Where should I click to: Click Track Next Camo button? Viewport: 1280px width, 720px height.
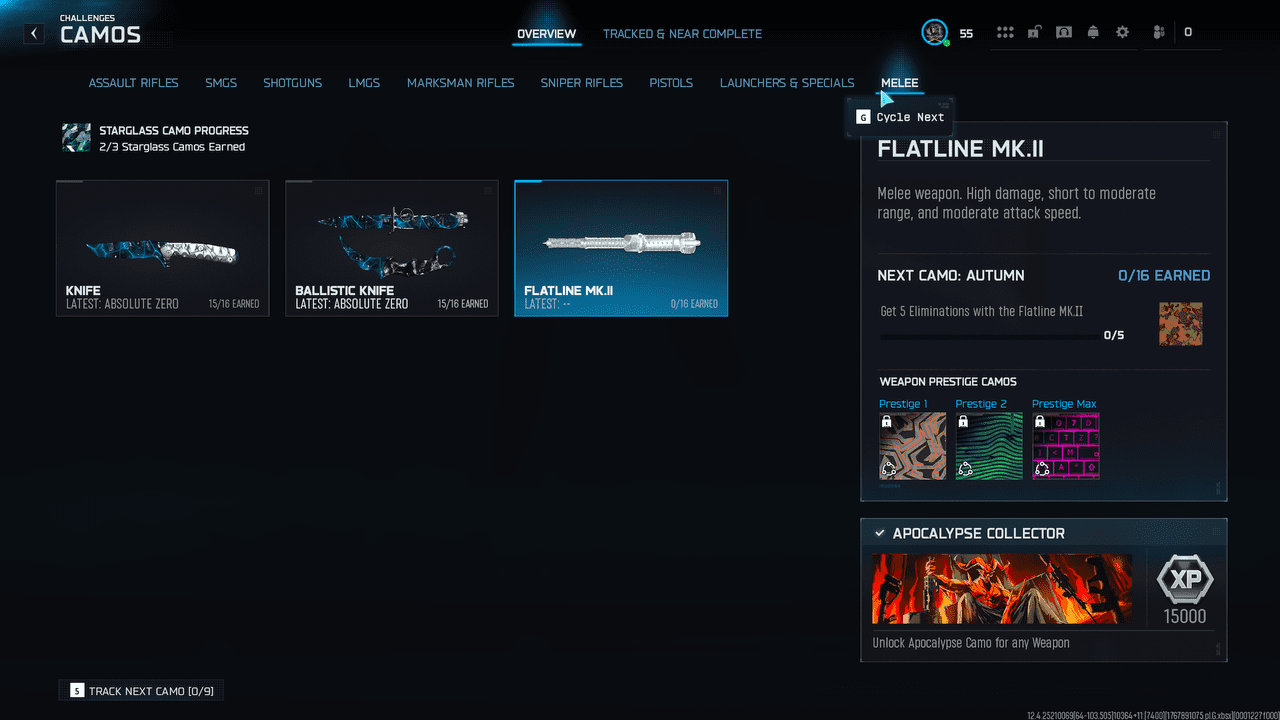click(x=141, y=691)
